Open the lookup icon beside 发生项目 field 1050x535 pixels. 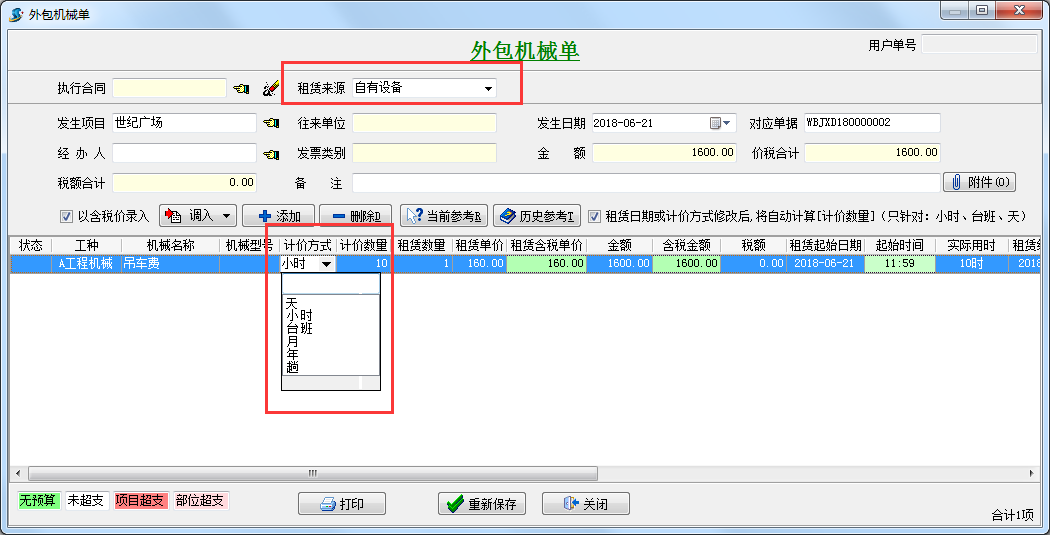coord(270,123)
